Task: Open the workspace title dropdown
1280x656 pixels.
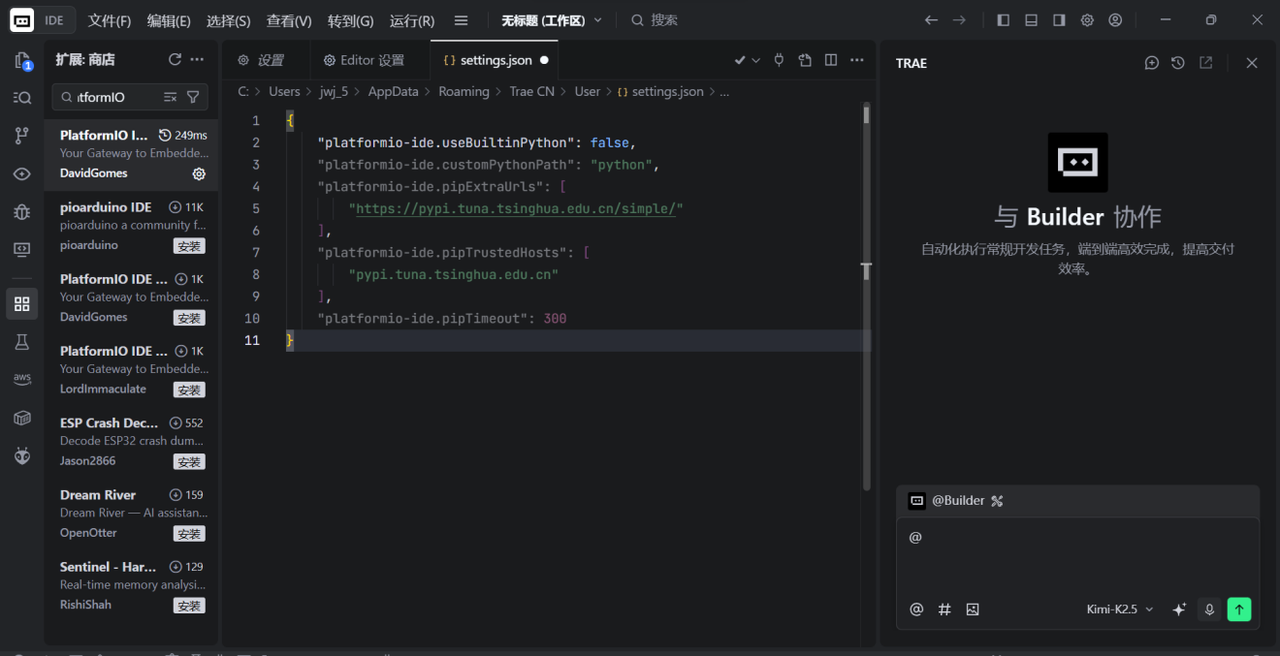Action: 552,20
